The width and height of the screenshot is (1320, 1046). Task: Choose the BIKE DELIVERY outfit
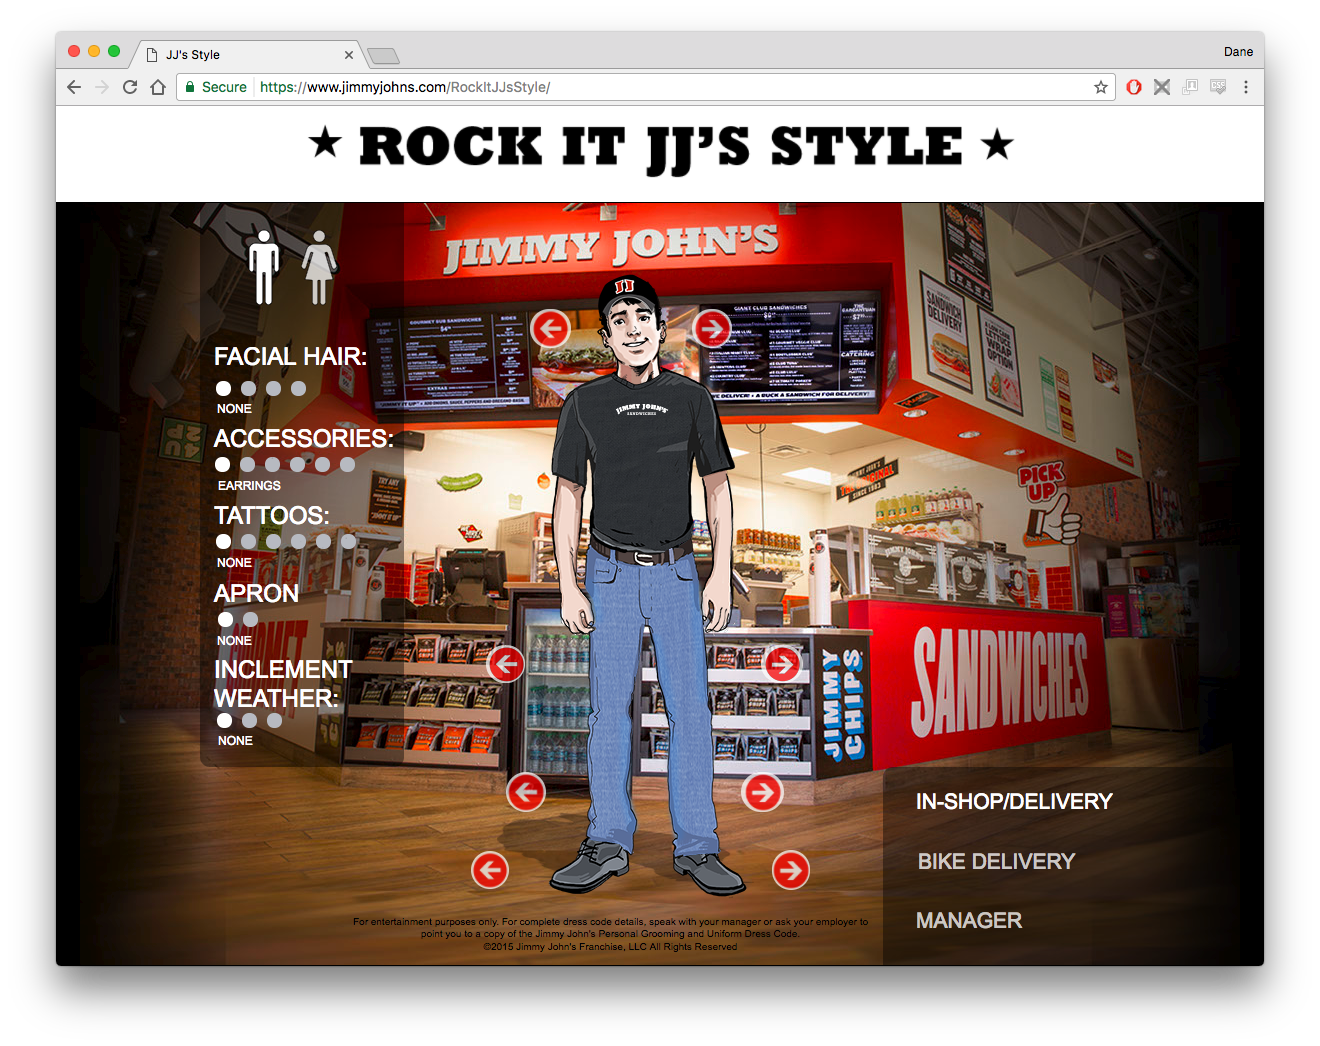tap(996, 861)
